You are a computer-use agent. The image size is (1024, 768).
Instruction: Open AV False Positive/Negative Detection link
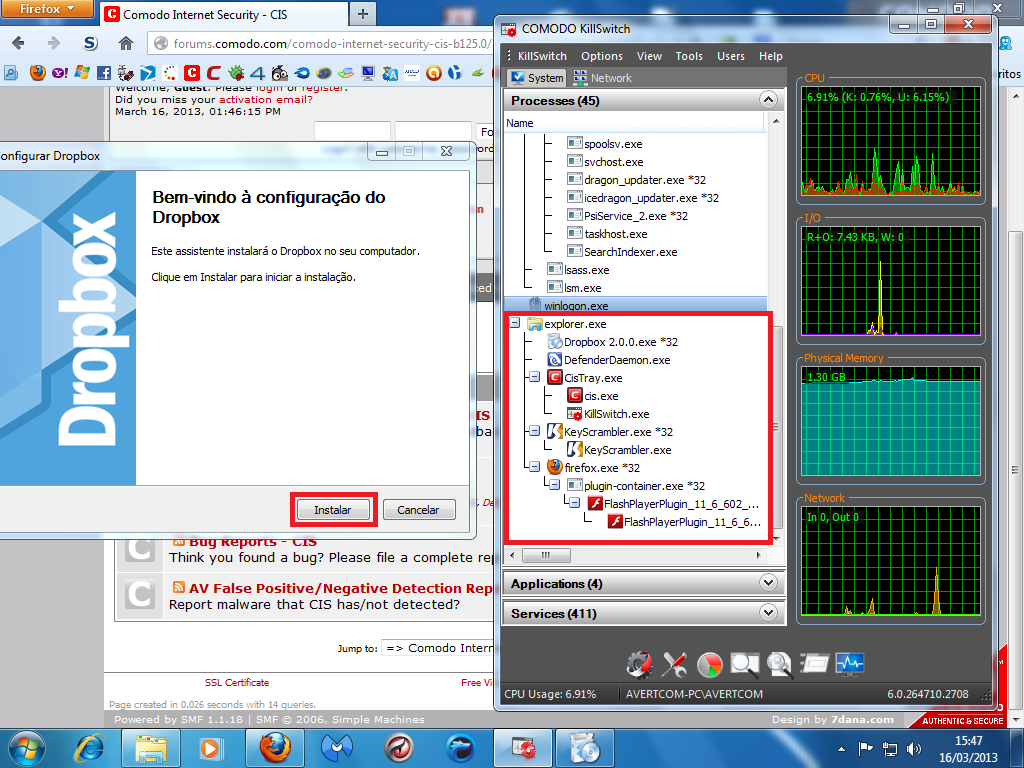point(341,588)
